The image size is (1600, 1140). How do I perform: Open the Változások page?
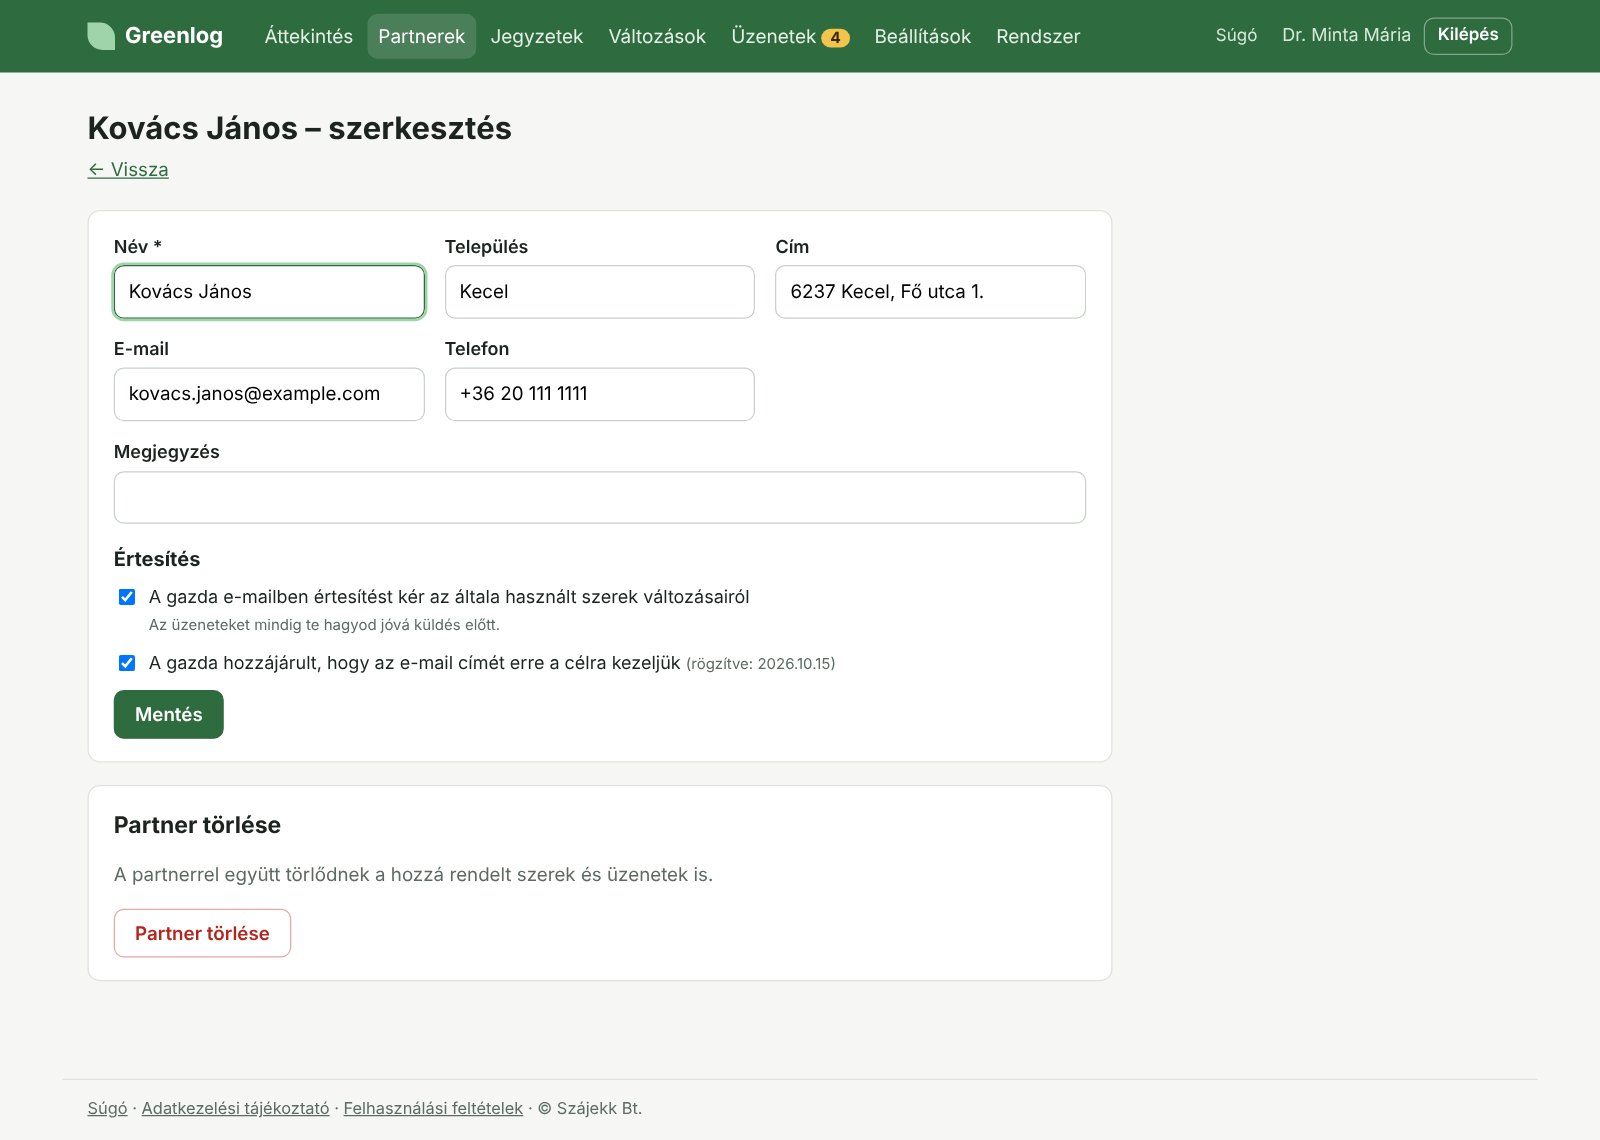656,36
